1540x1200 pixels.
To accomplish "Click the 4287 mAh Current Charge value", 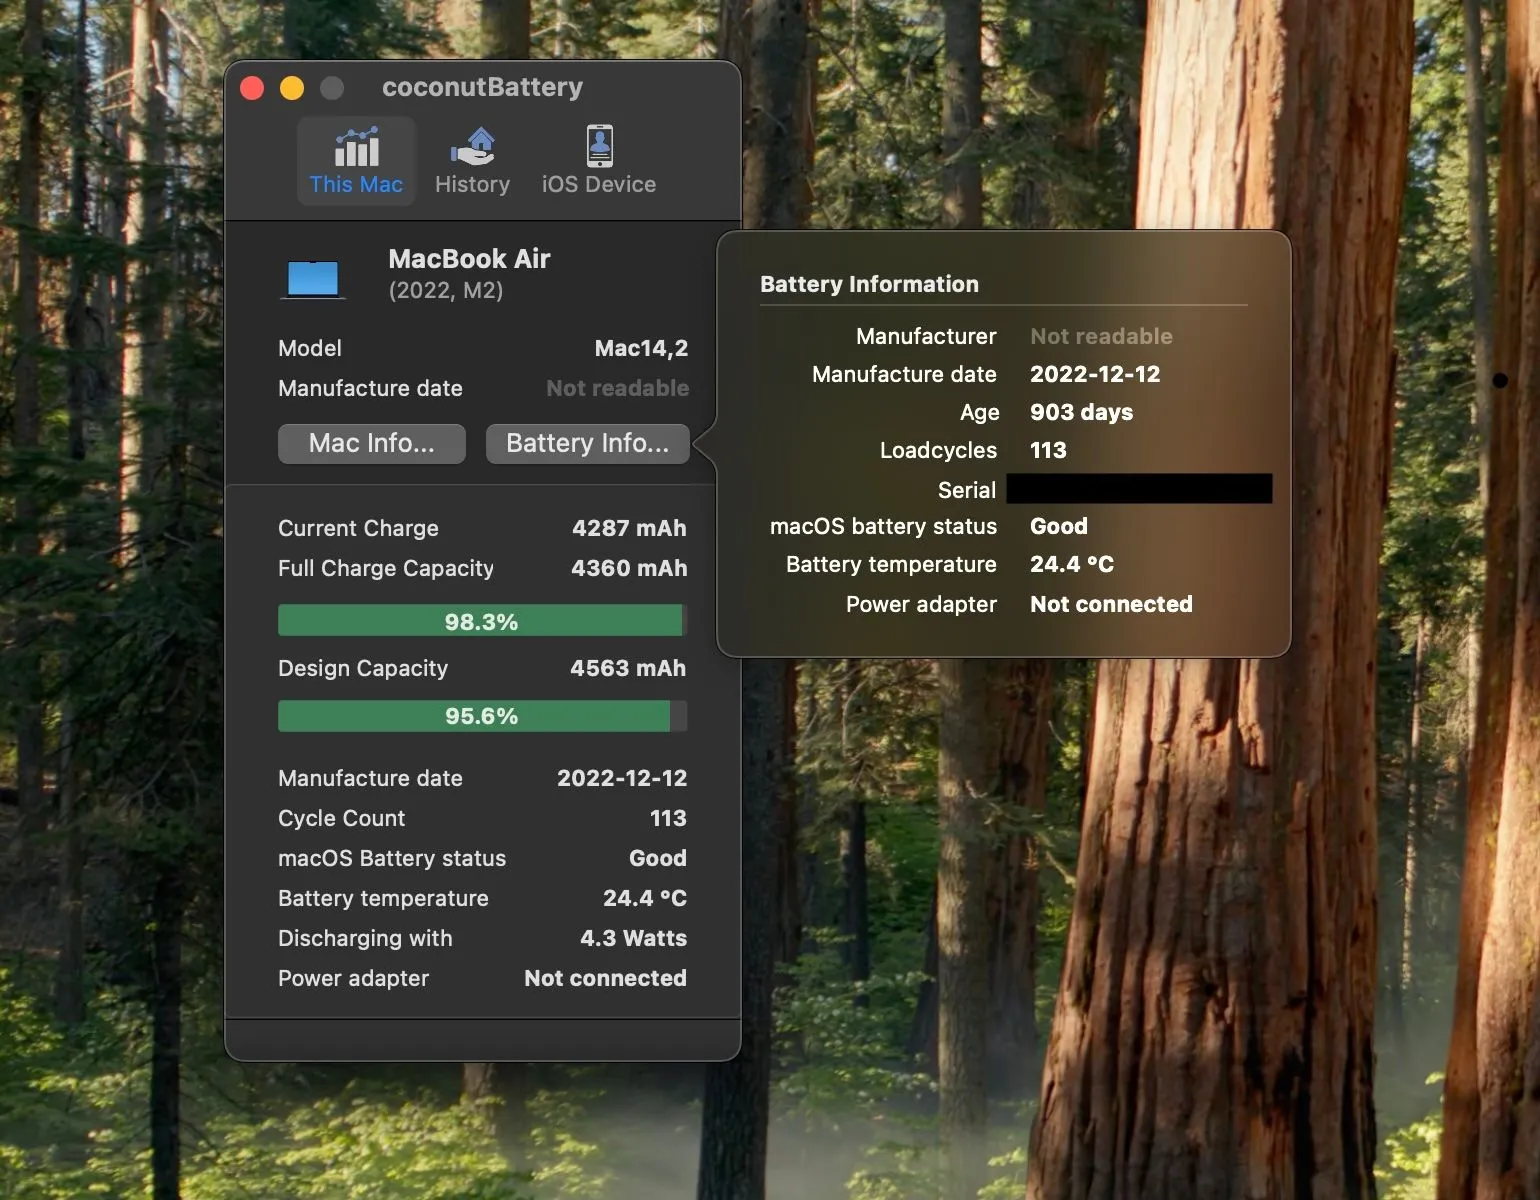I will (629, 528).
